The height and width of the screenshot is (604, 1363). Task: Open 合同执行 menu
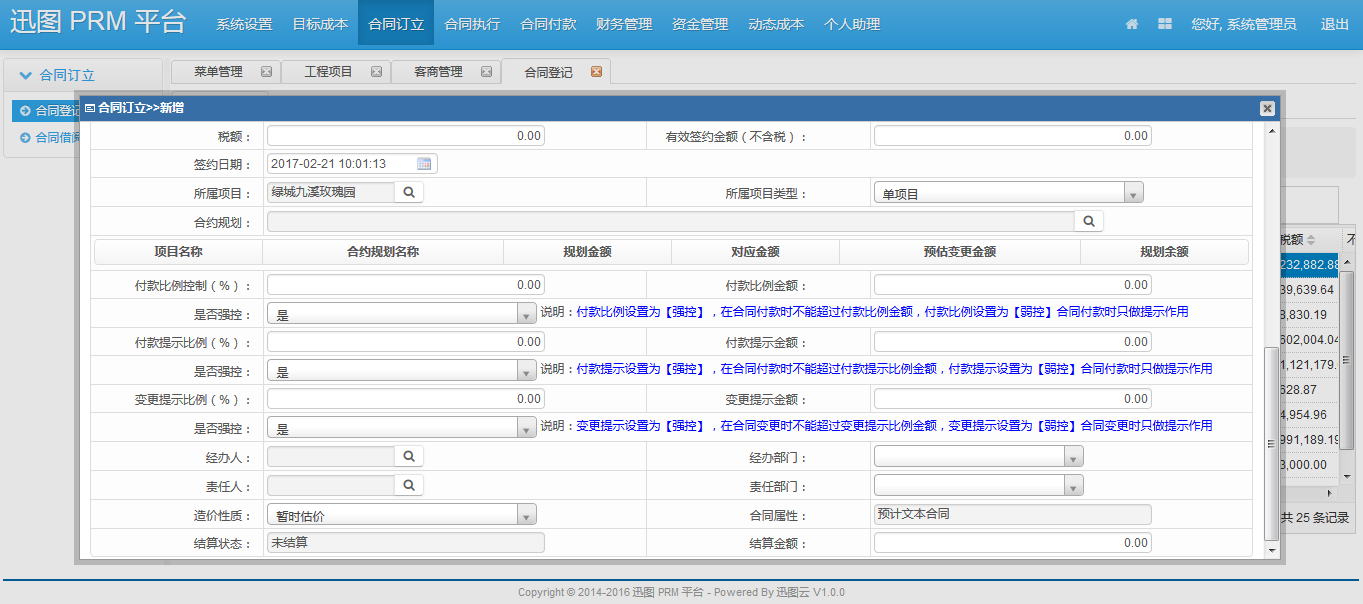[x=472, y=24]
